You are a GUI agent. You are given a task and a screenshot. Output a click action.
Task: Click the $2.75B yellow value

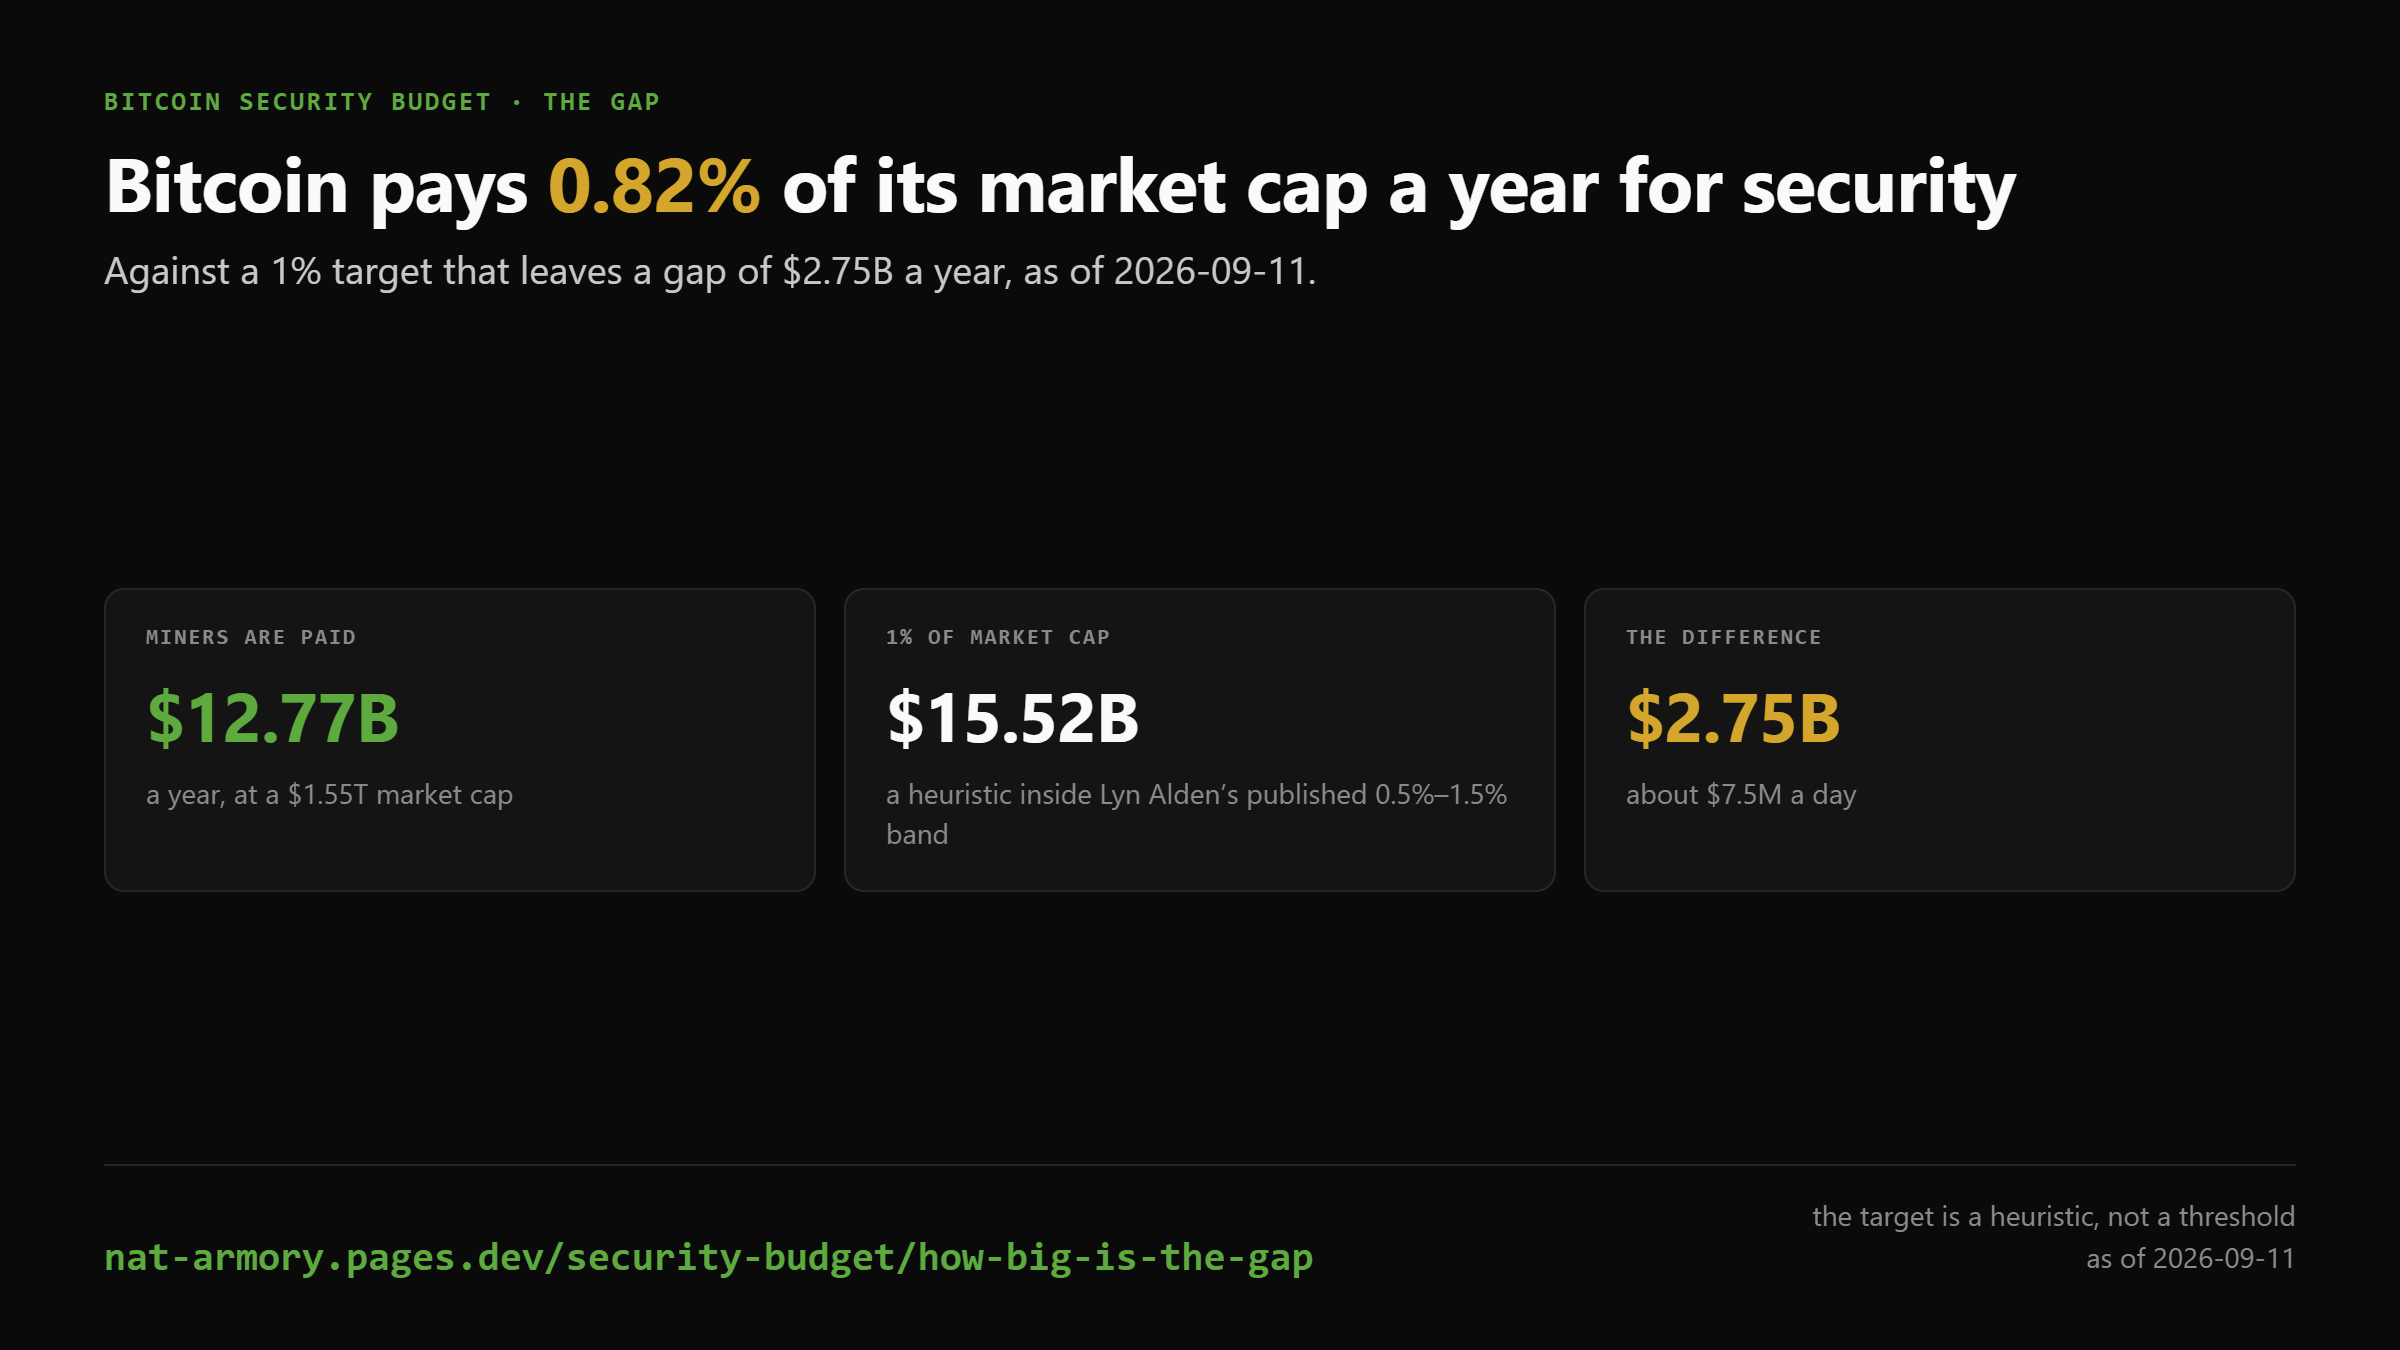click(x=1733, y=718)
